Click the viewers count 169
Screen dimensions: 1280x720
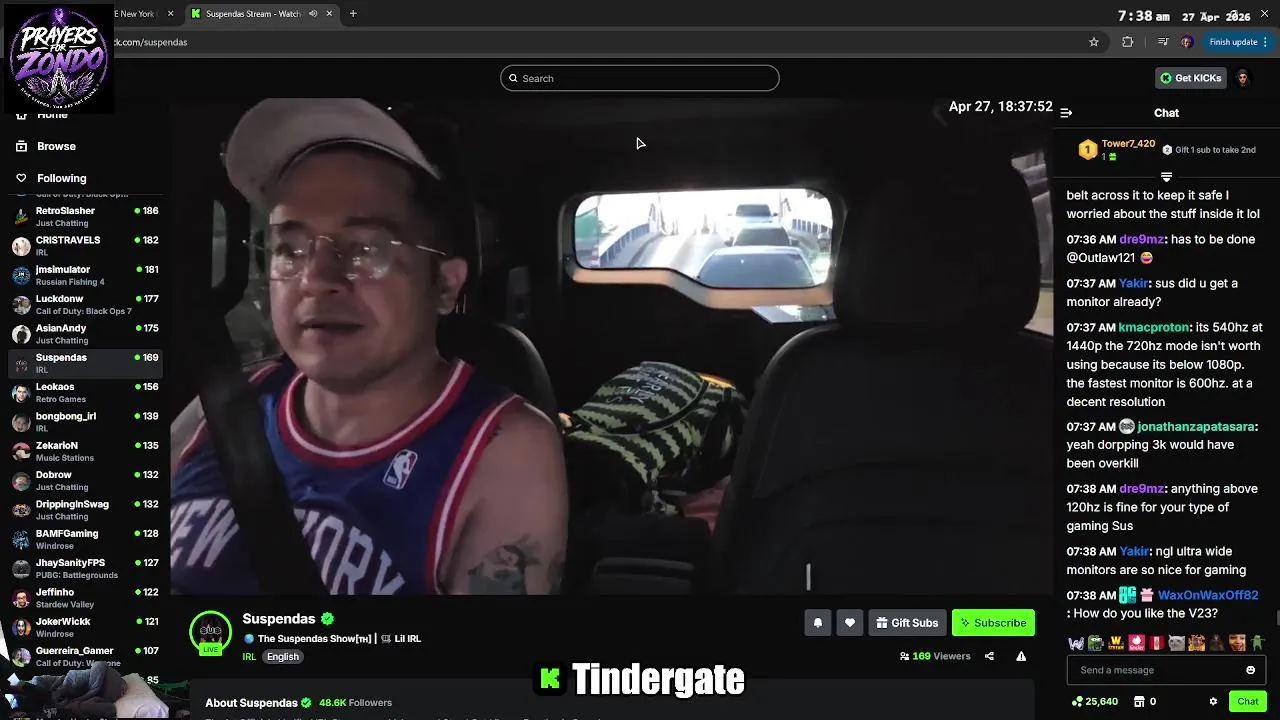tap(935, 657)
